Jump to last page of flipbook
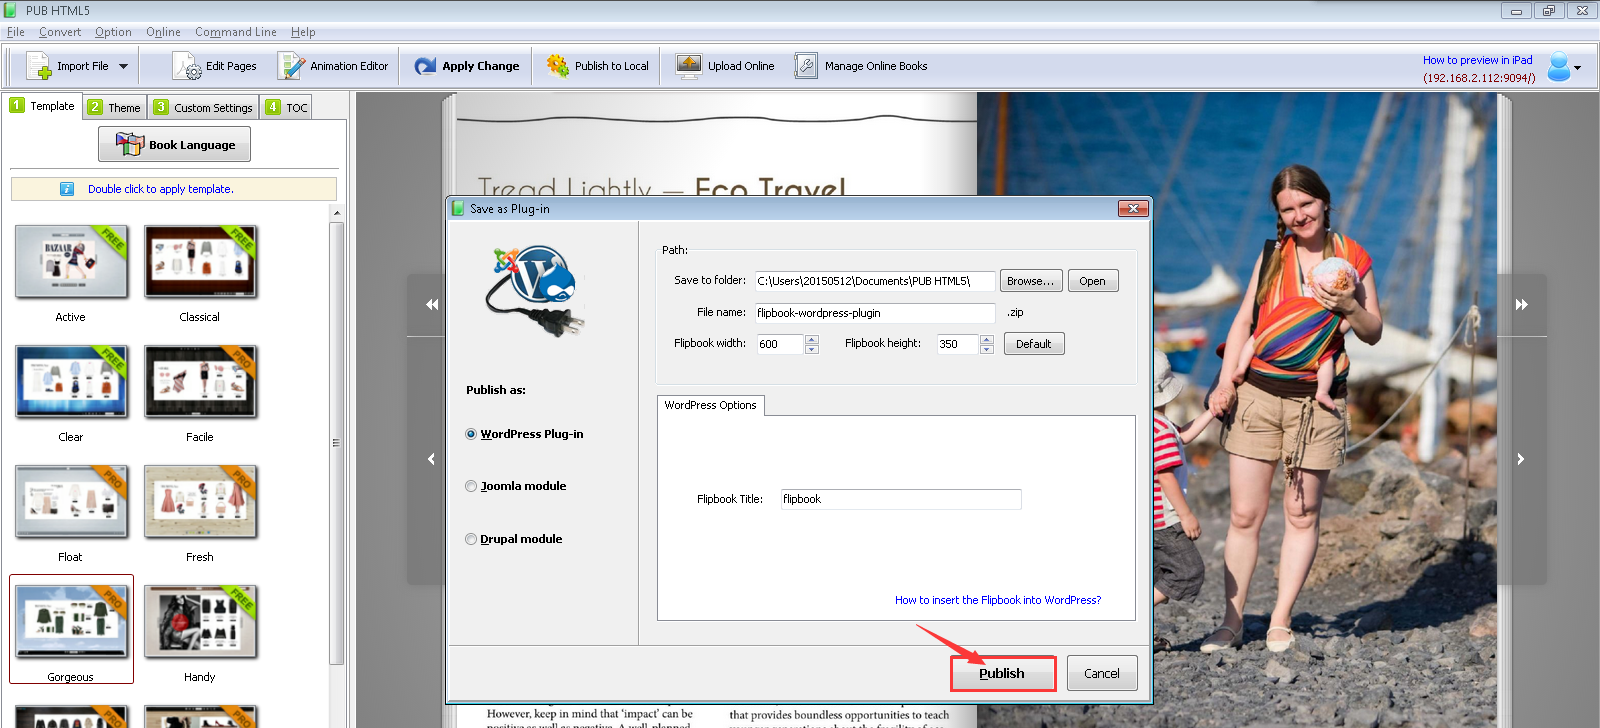 (1521, 304)
